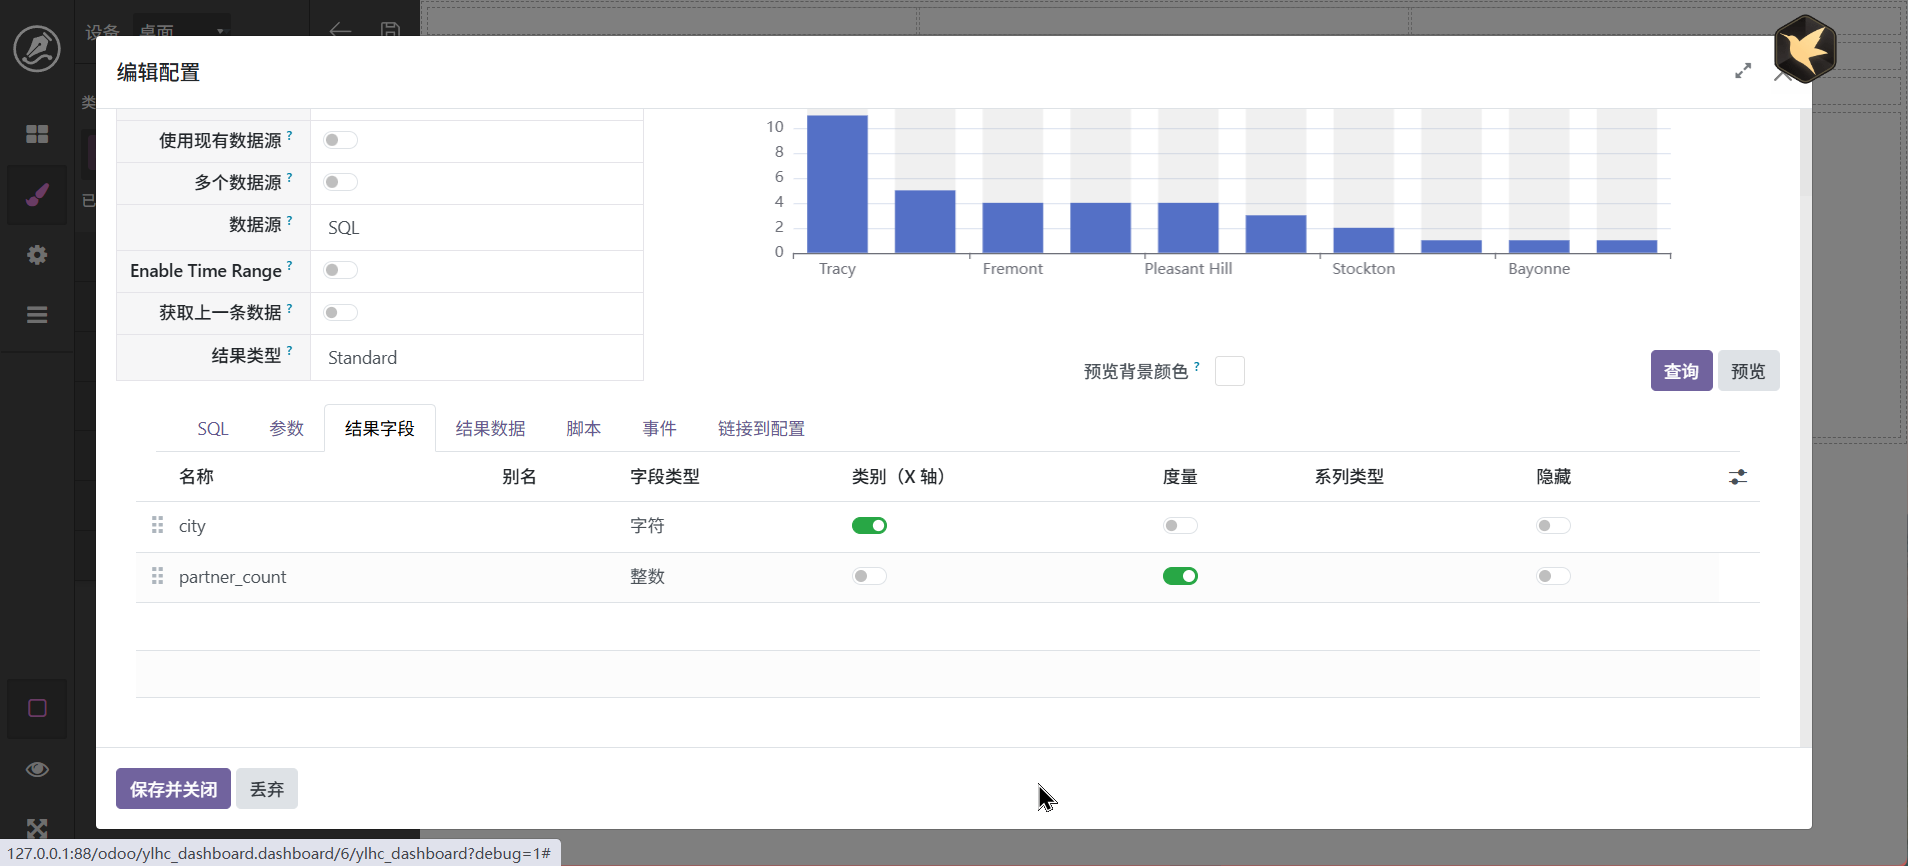Click the hamburger list icon in sidebar
This screenshot has width=1908, height=866.
(x=37, y=315)
